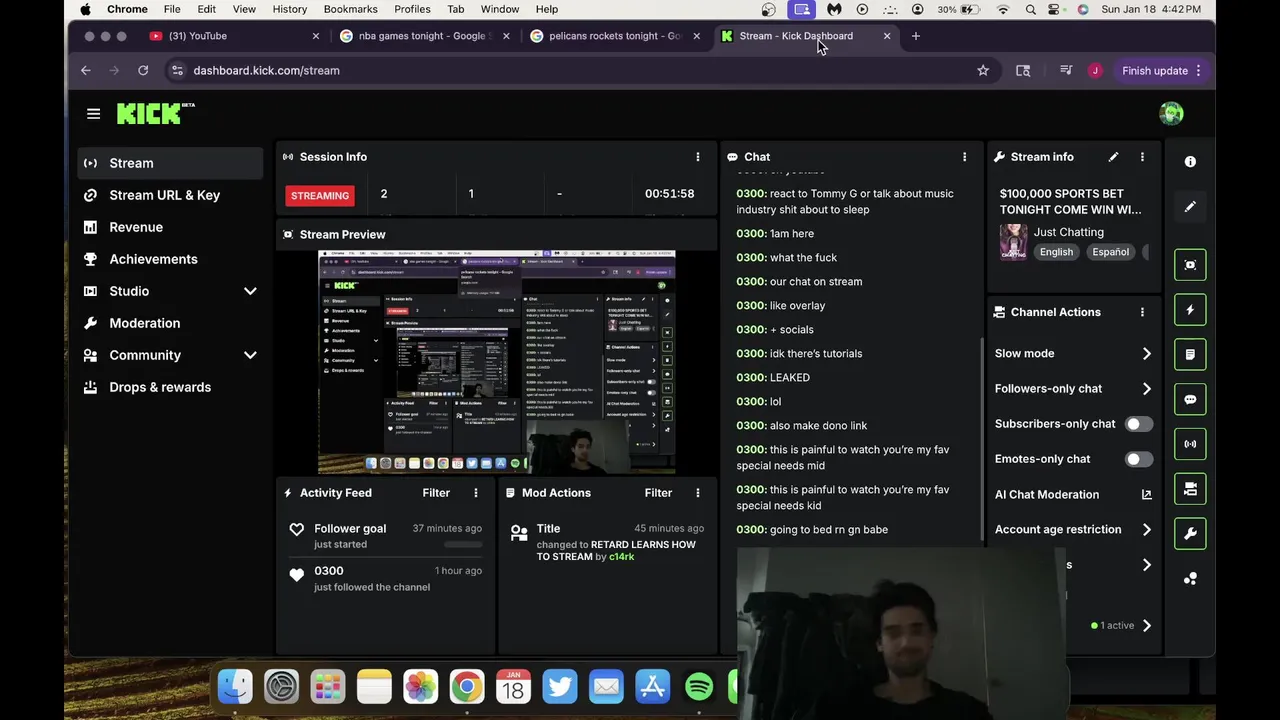Open a new browser tab
The image size is (1280, 720).
915,36
